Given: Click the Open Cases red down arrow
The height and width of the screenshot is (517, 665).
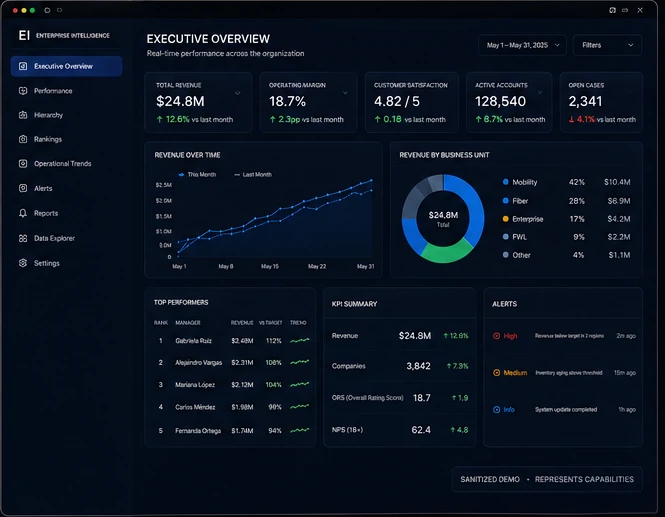Looking at the screenshot, I should pyautogui.click(x=571, y=120).
